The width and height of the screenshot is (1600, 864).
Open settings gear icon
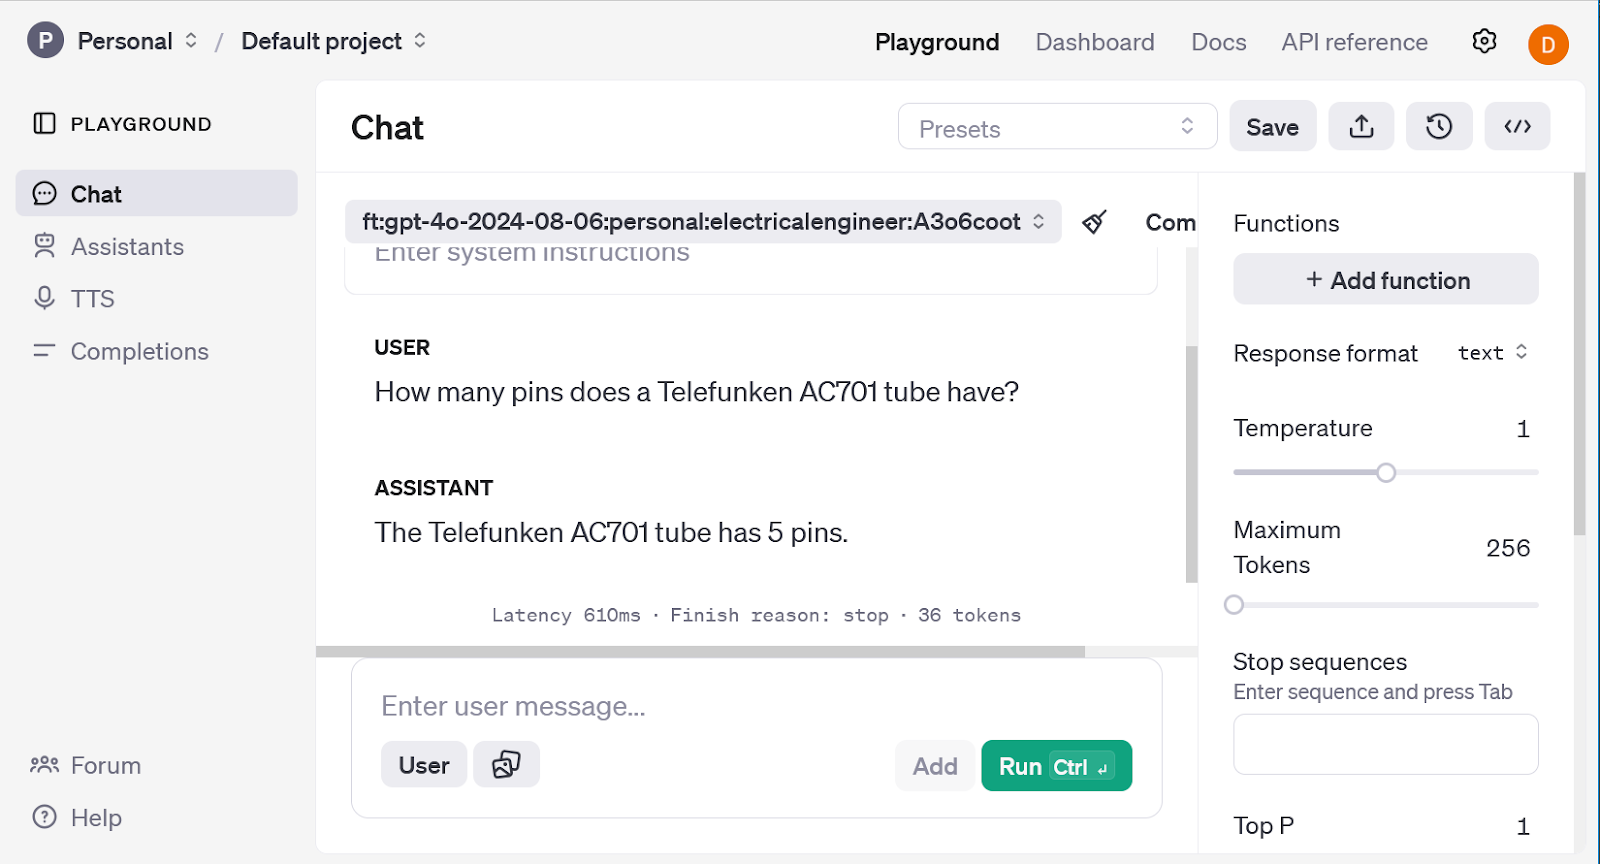[1484, 41]
